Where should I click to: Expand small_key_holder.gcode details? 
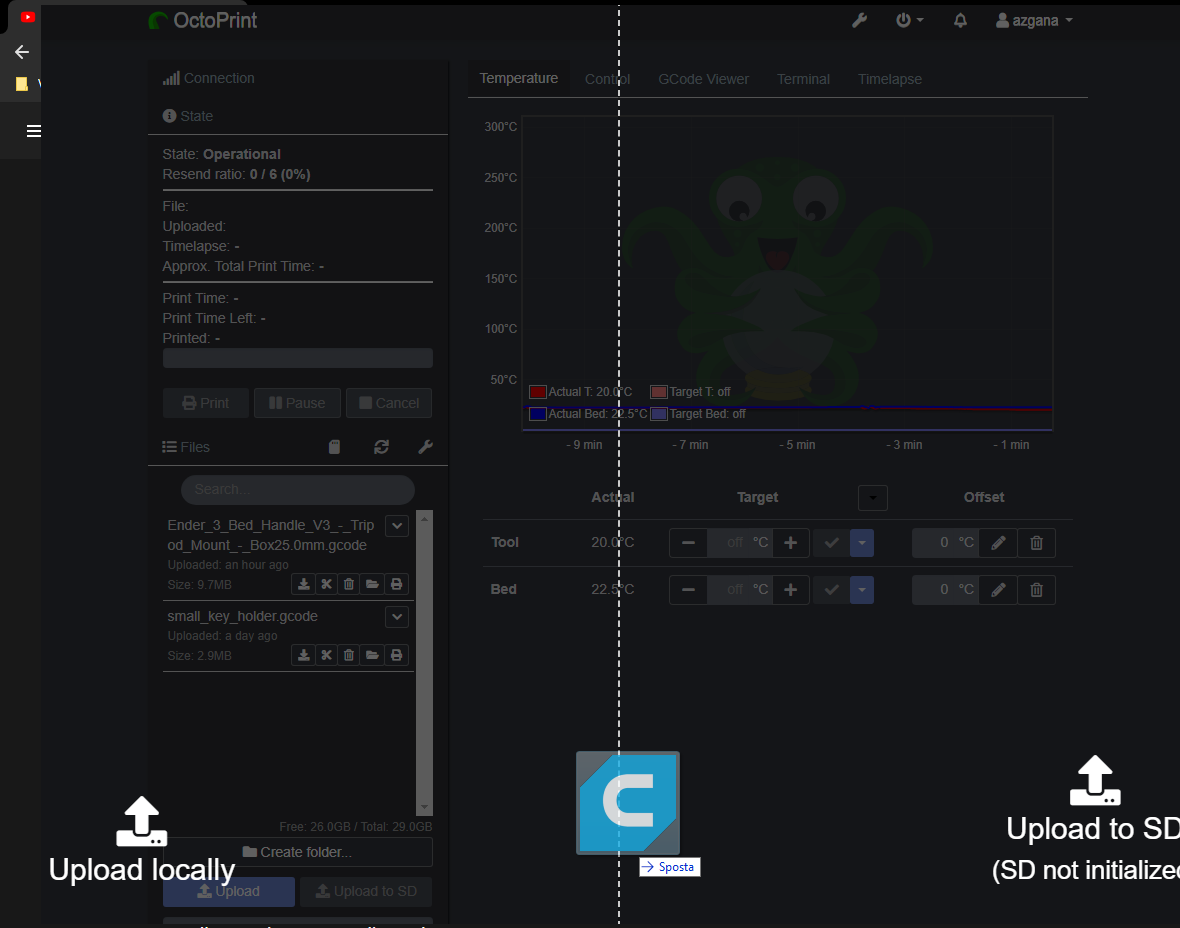pyautogui.click(x=397, y=617)
